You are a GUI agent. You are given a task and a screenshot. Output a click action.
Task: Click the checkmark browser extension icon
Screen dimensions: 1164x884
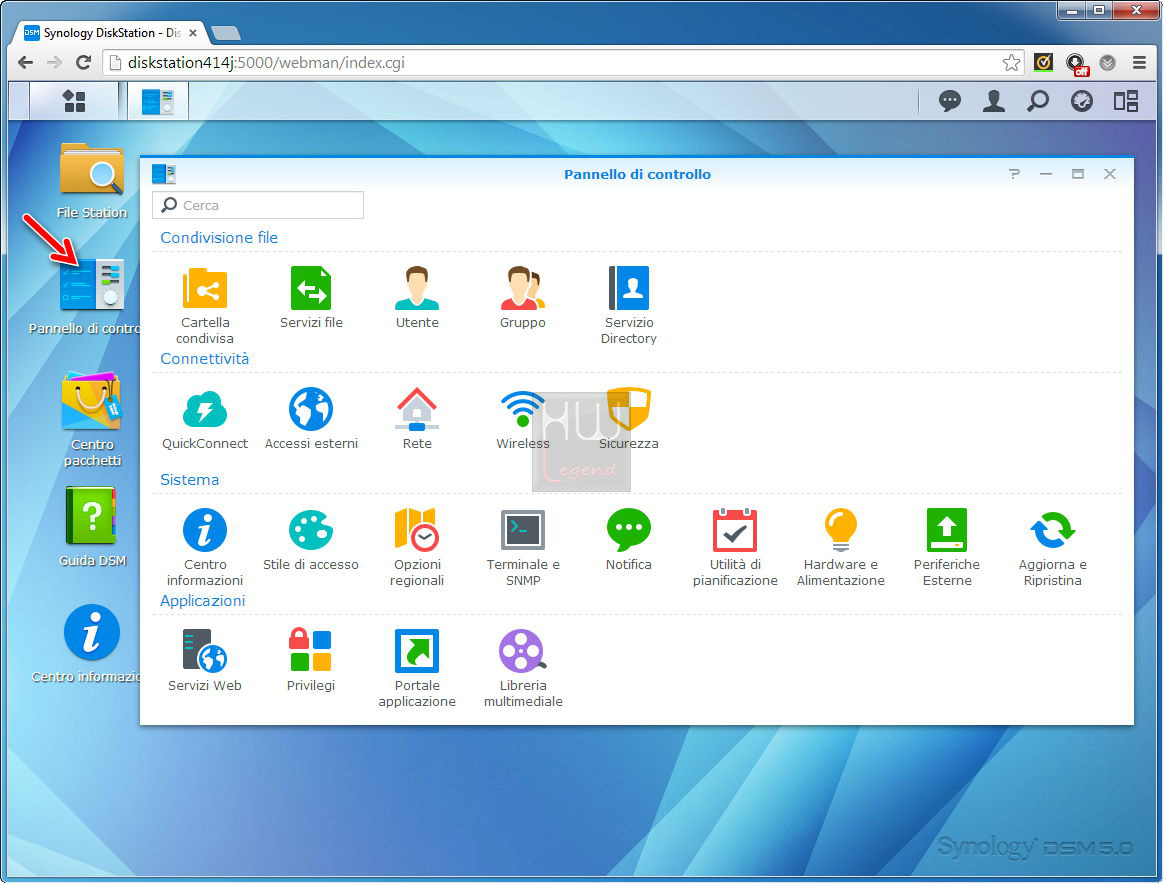point(1043,63)
